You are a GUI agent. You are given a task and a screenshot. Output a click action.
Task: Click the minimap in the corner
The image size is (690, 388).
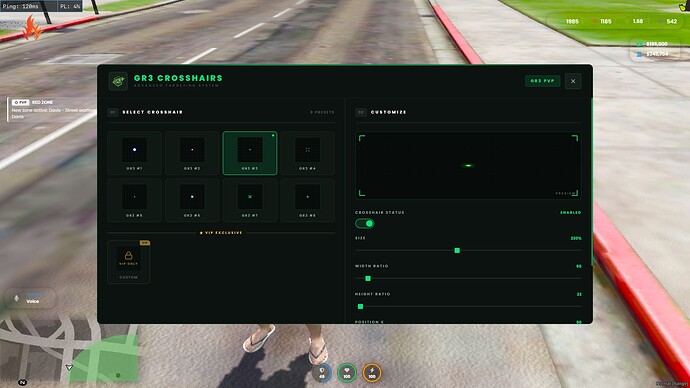click(x=69, y=350)
